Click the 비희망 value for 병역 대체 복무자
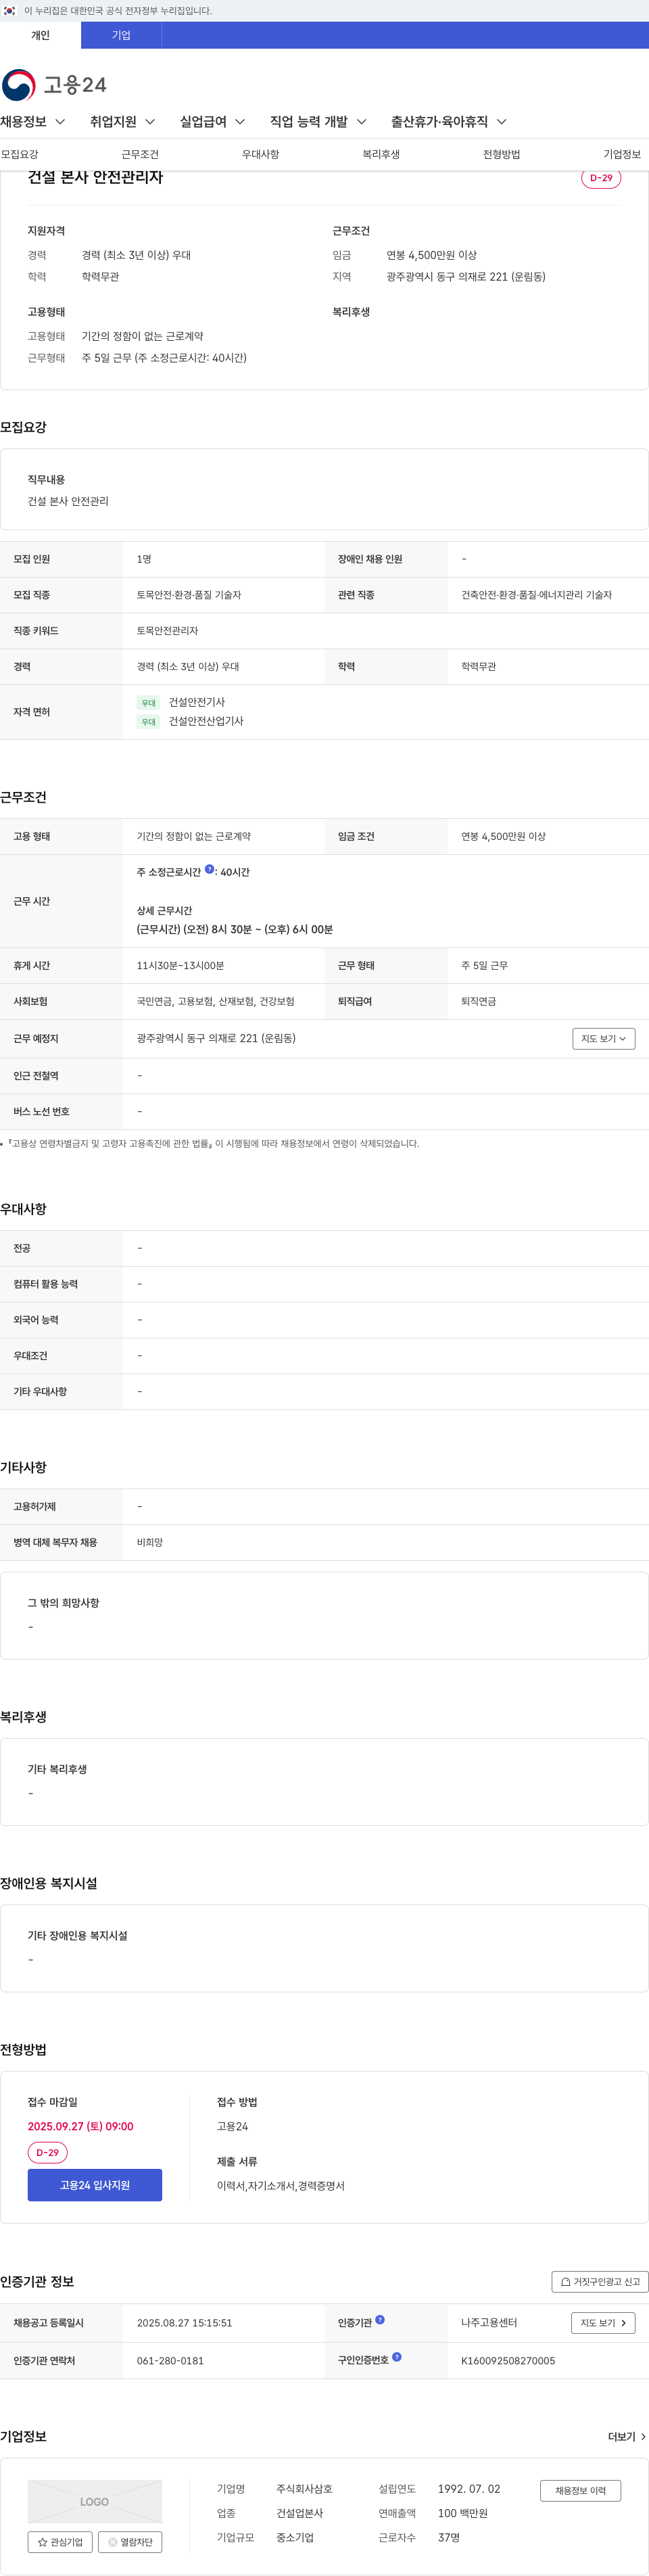 click(x=150, y=1543)
